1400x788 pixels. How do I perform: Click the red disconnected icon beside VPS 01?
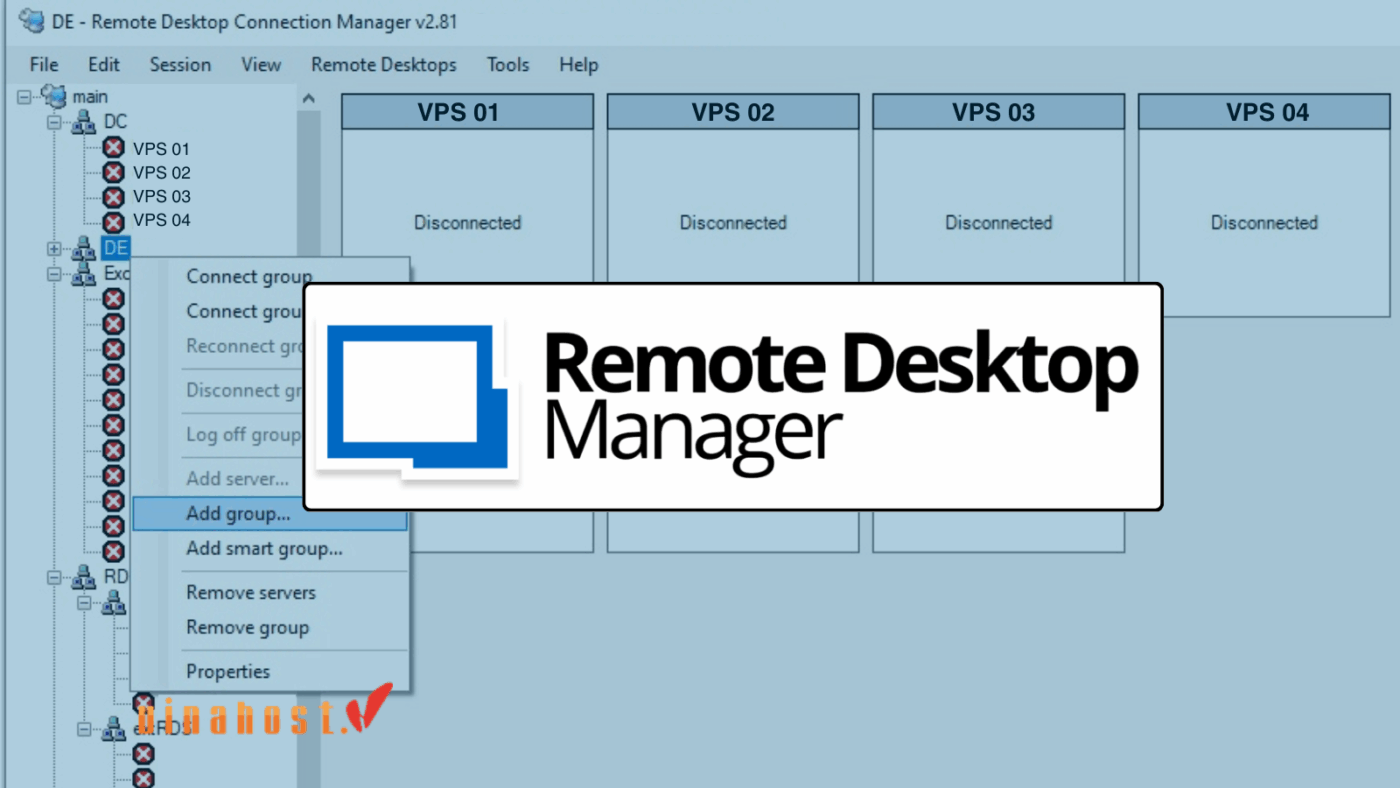click(x=112, y=148)
